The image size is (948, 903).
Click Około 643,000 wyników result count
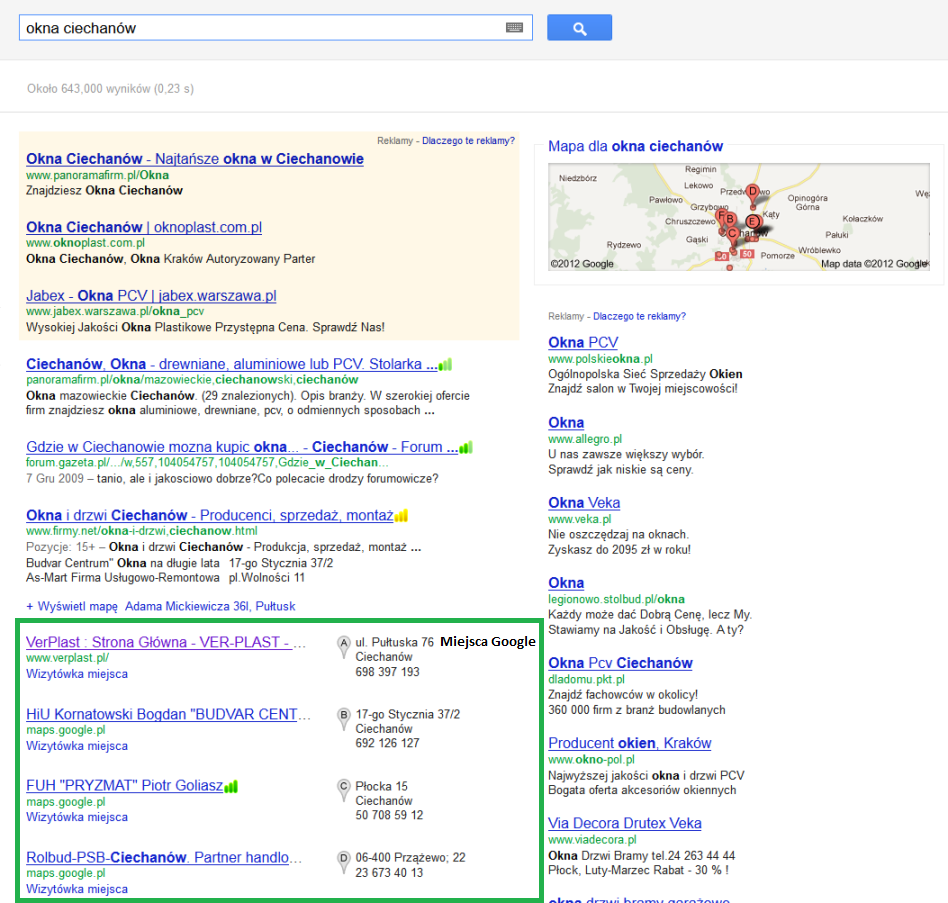pos(111,89)
